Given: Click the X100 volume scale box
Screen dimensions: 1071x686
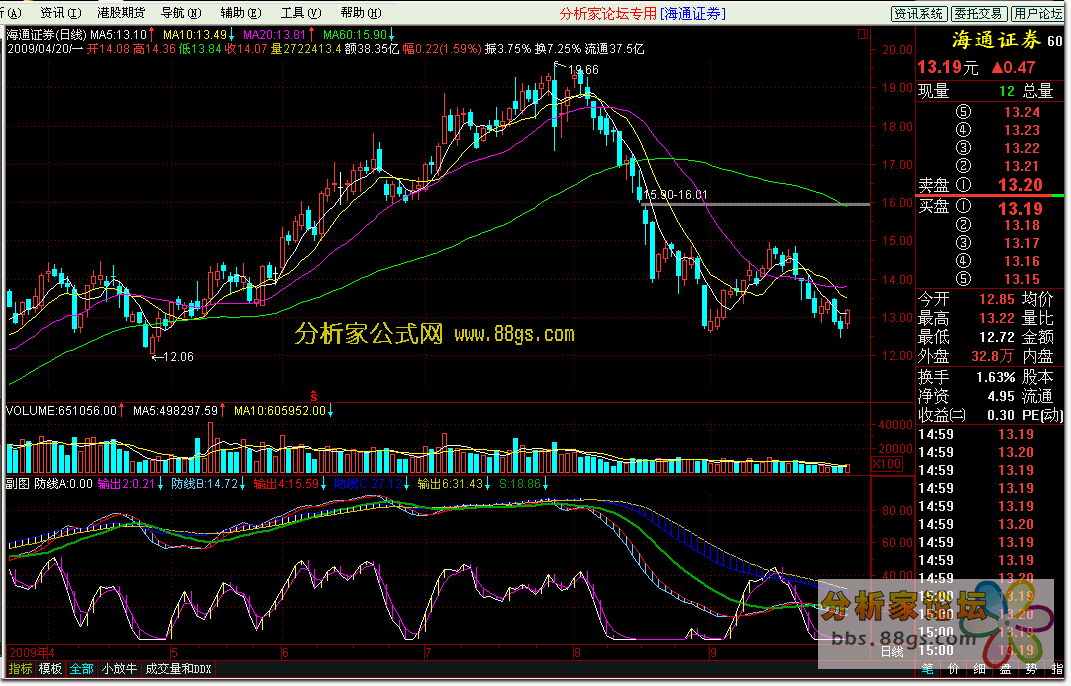Looking at the screenshot, I should point(887,465).
